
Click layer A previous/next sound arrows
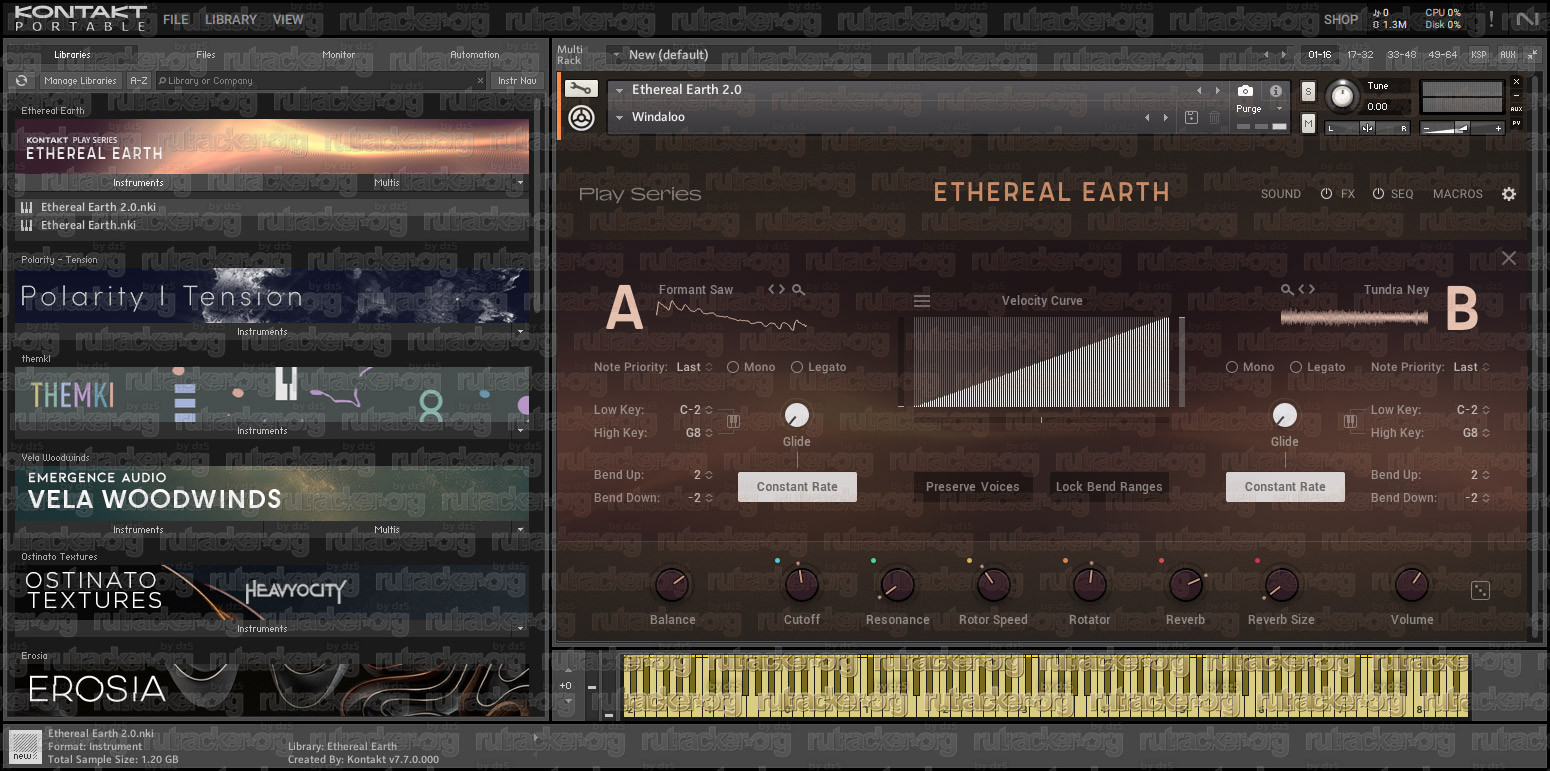click(777, 290)
